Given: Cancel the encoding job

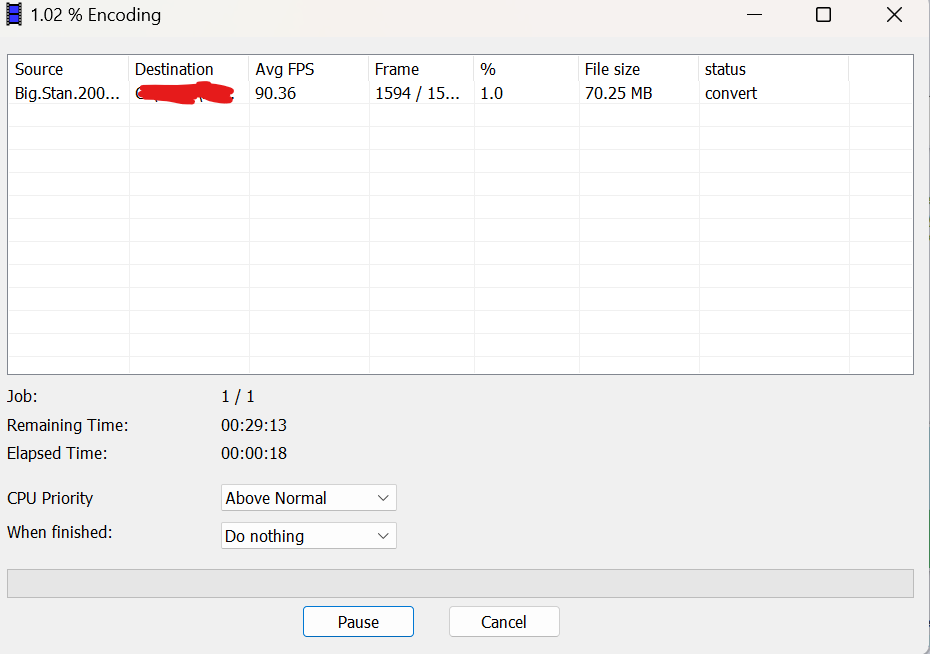Looking at the screenshot, I should 503,622.
